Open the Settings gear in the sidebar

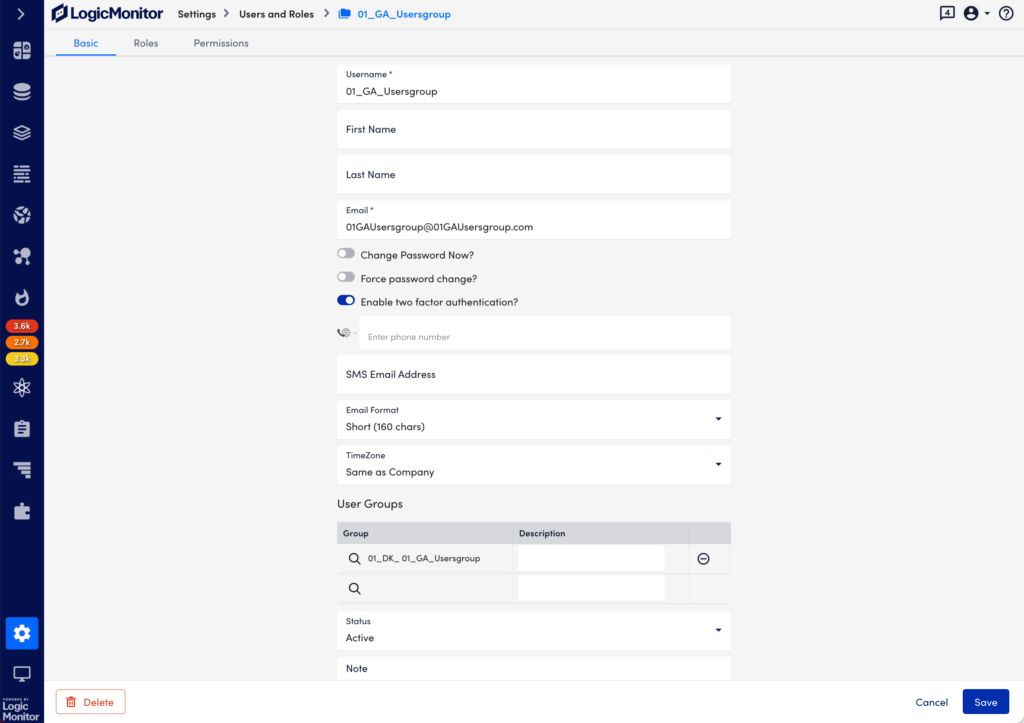click(x=21, y=633)
